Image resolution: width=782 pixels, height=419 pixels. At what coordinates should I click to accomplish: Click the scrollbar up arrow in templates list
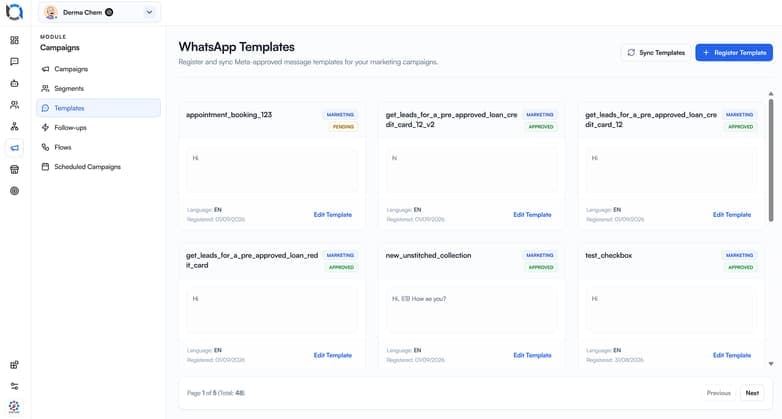tap(771, 94)
